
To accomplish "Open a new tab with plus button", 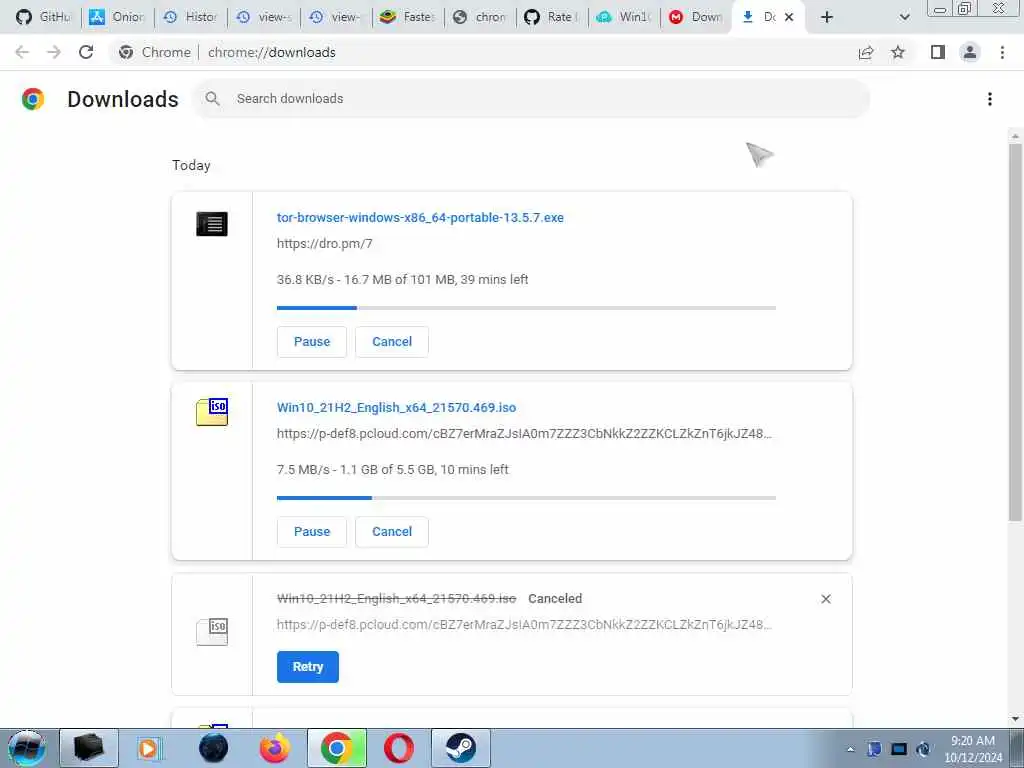I will 827,17.
